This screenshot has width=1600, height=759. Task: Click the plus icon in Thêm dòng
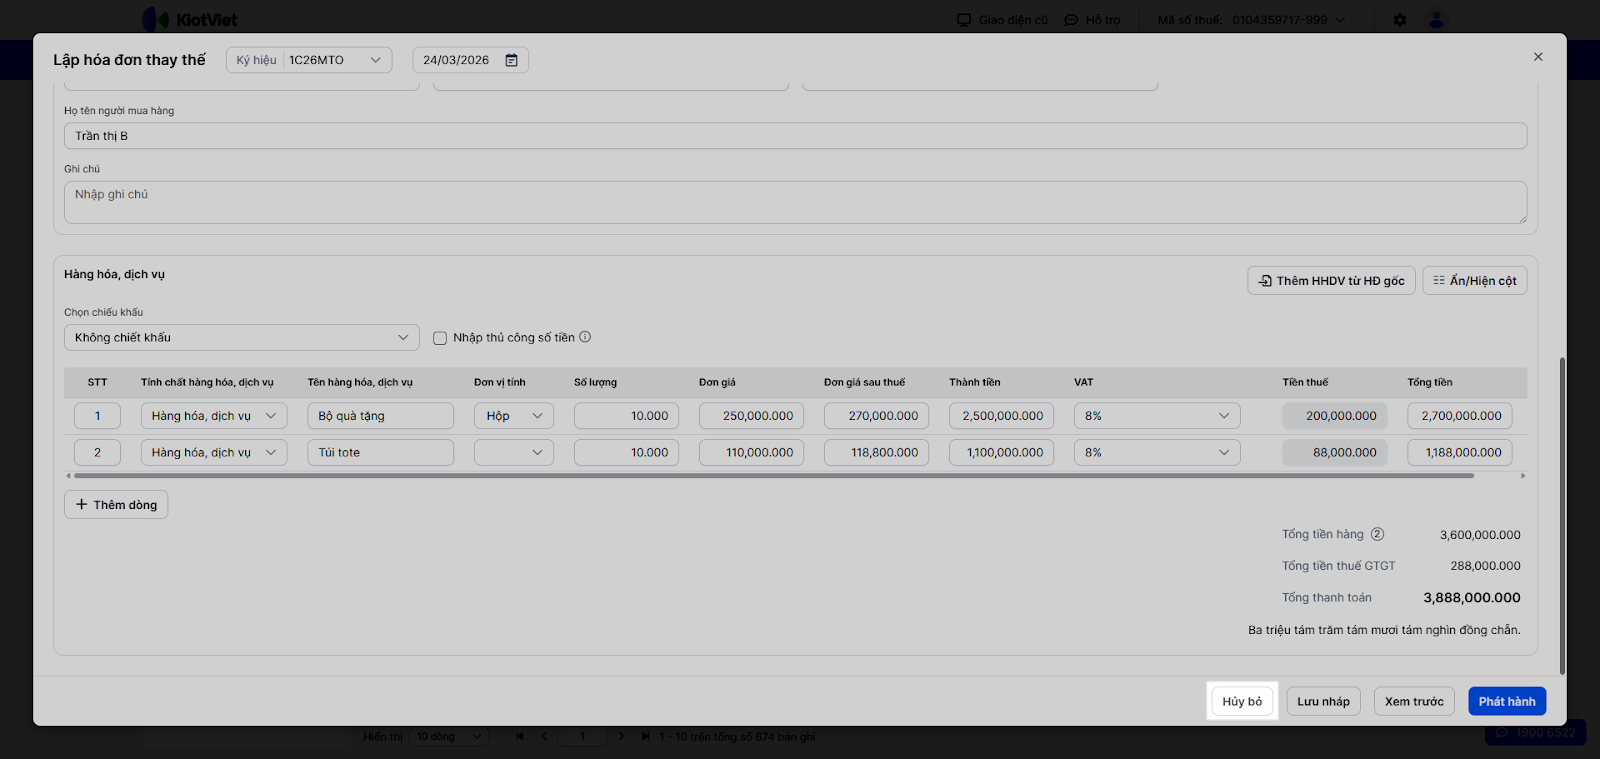pyautogui.click(x=82, y=505)
